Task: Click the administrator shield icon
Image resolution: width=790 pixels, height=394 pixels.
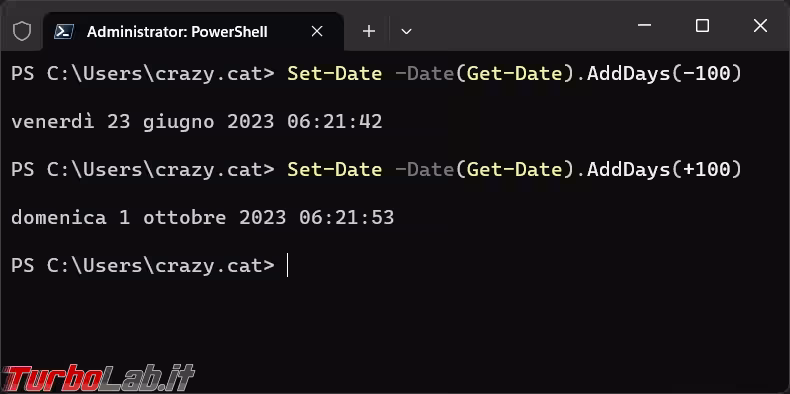Action: coord(22,32)
